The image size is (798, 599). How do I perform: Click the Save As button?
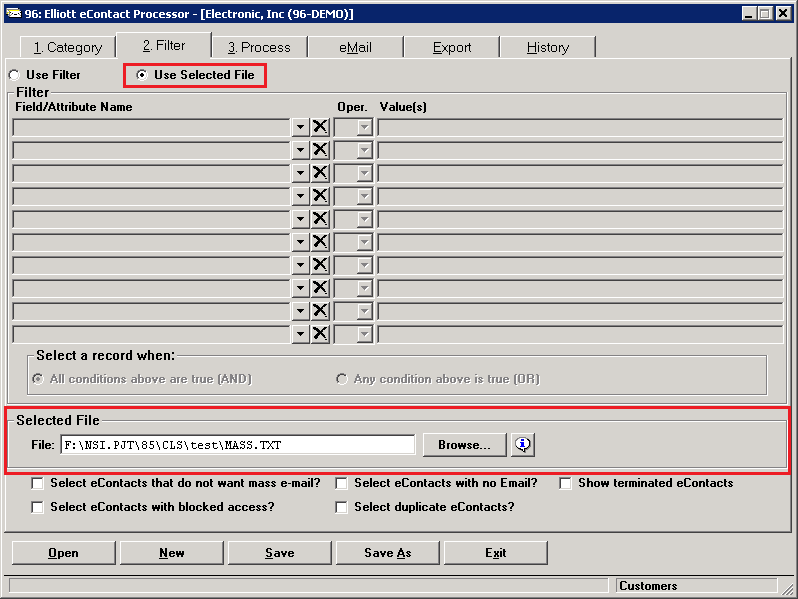click(x=388, y=553)
